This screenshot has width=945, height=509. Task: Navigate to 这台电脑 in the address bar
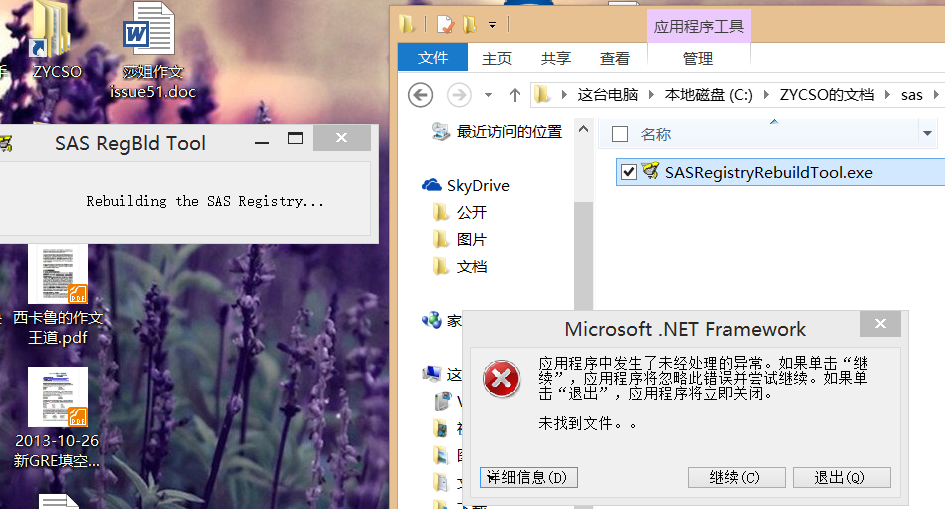coord(608,95)
